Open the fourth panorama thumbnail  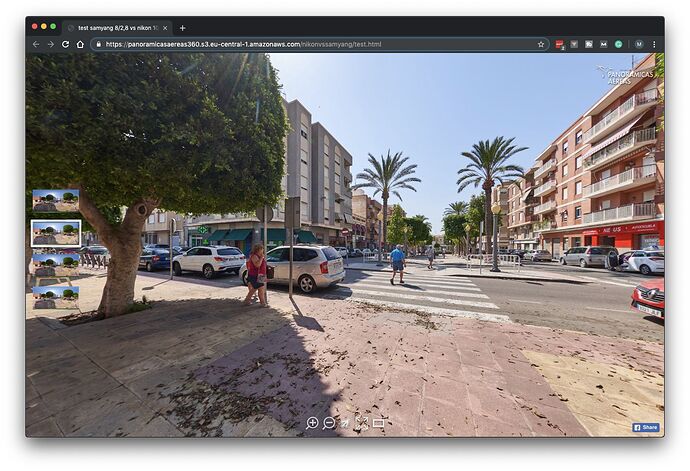click(56, 298)
